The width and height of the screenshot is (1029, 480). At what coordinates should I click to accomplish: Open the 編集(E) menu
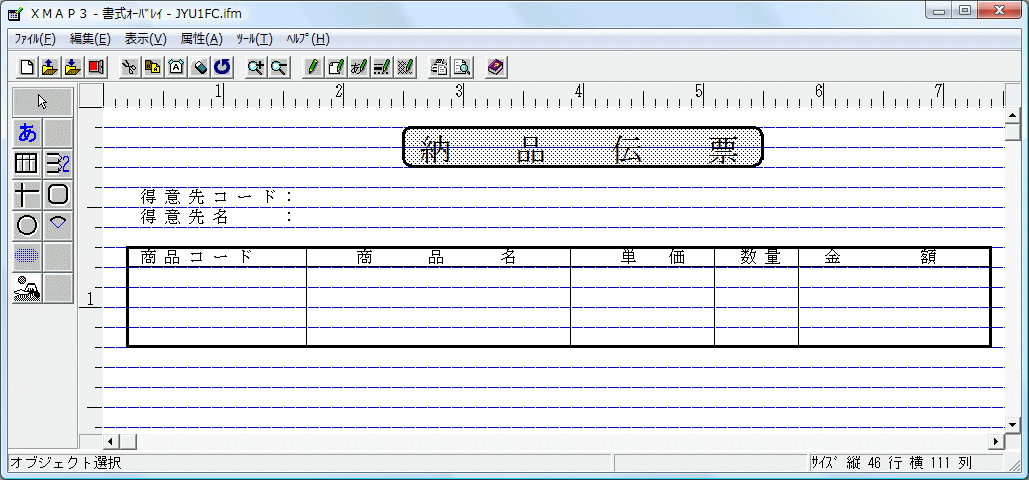pyautogui.click(x=90, y=39)
